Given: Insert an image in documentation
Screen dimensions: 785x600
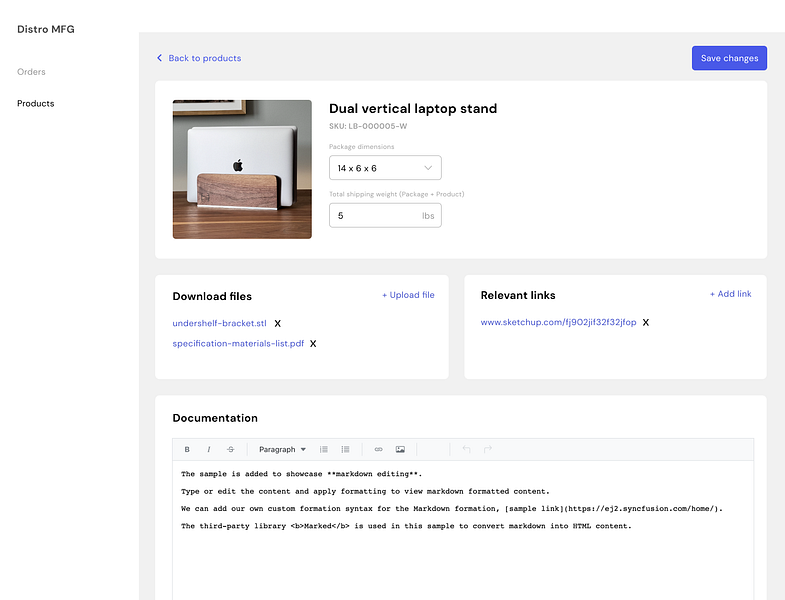Looking at the screenshot, I should coord(400,449).
